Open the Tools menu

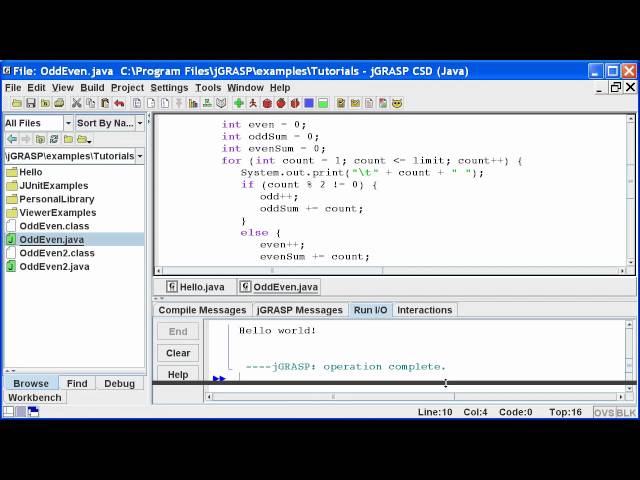click(x=208, y=88)
